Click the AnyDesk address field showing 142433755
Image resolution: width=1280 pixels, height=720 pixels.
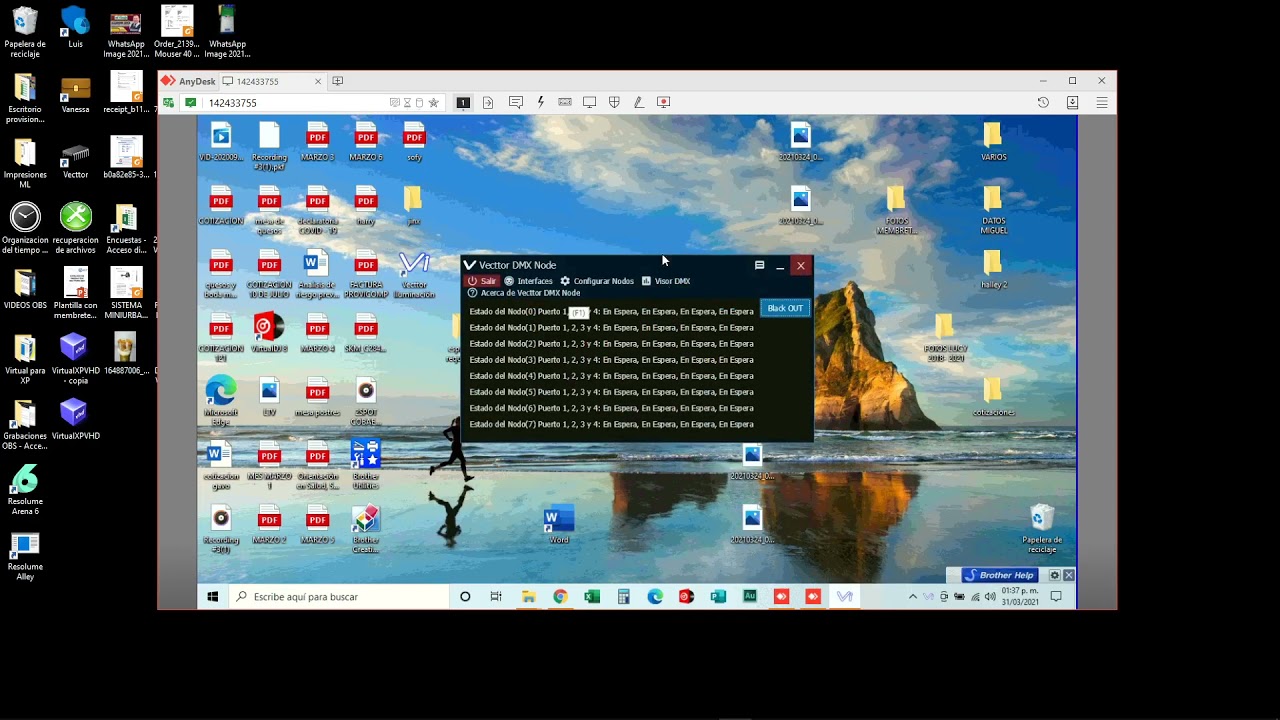click(x=295, y=103)
